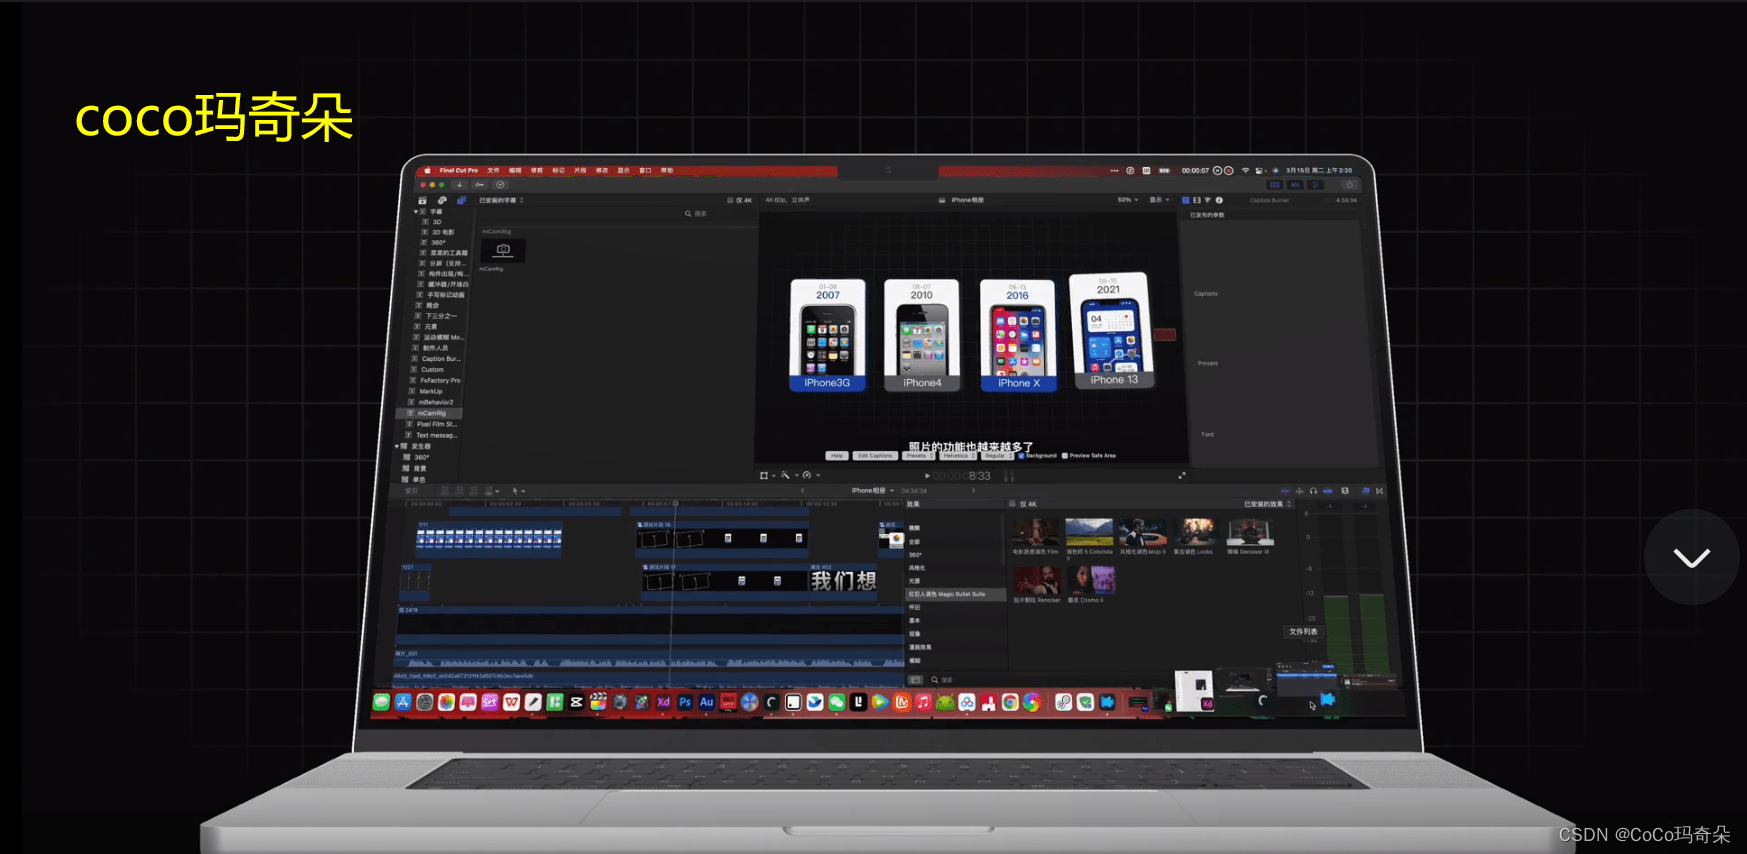Open the Regular font style popup
This screenshot has height=854, width=1747.
(x=997, y=456)
